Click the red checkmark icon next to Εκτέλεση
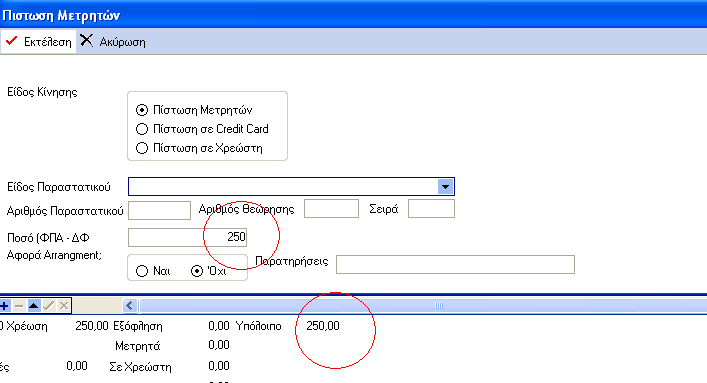This screenshot has height=383, width=707. coord(11,41)
